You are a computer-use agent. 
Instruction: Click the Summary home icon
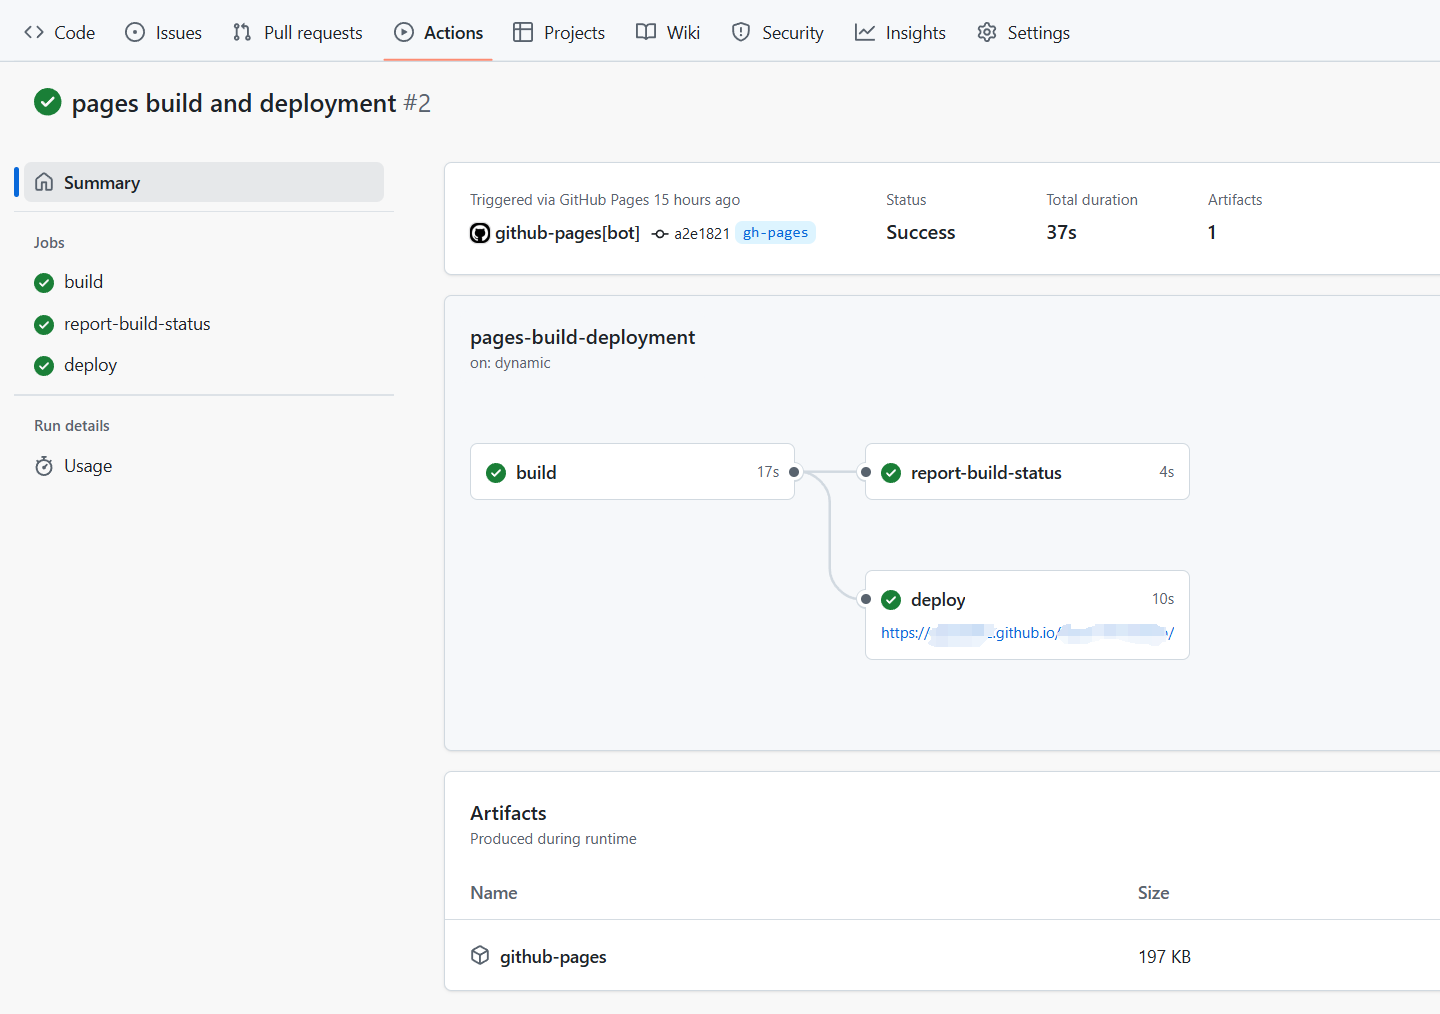tap(44, 182)
